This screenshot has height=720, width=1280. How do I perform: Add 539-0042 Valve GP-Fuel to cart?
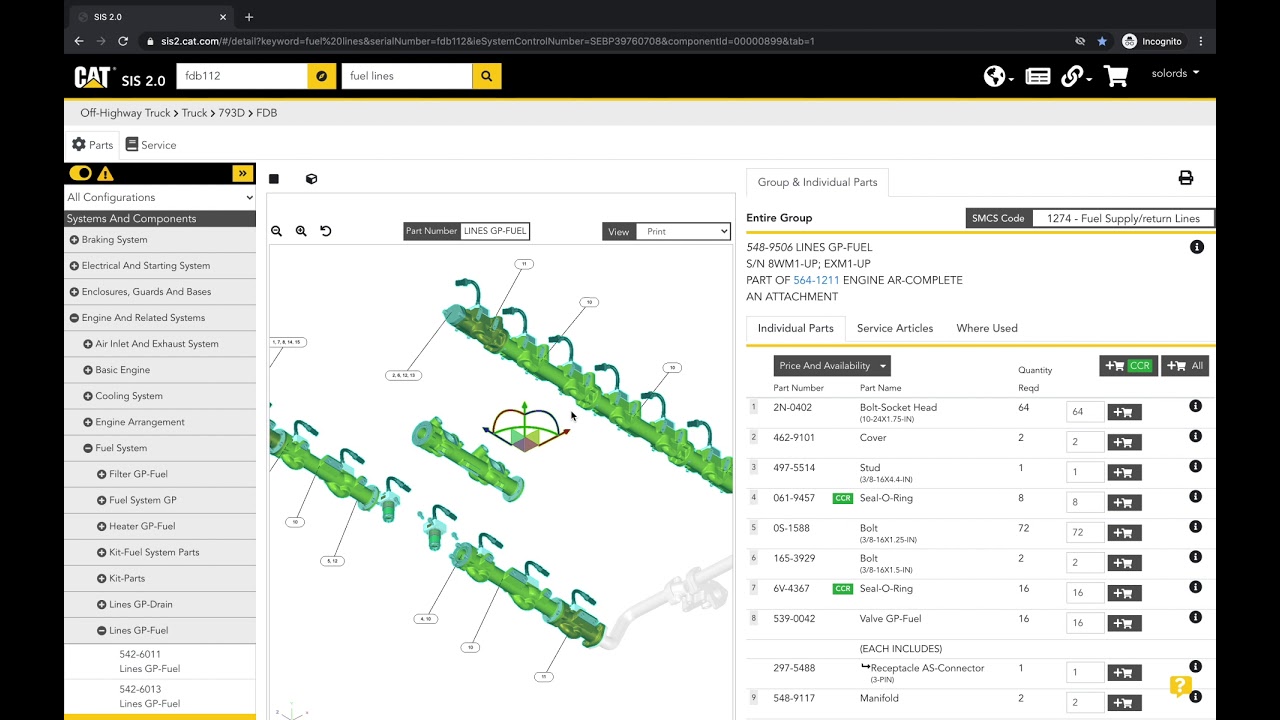(x=1124, y=623)
